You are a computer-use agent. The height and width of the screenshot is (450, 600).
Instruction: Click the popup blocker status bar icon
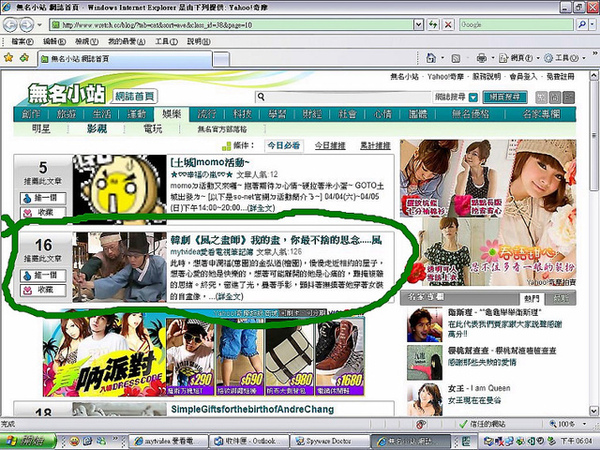pyautogui.click(x=421, y=424)
